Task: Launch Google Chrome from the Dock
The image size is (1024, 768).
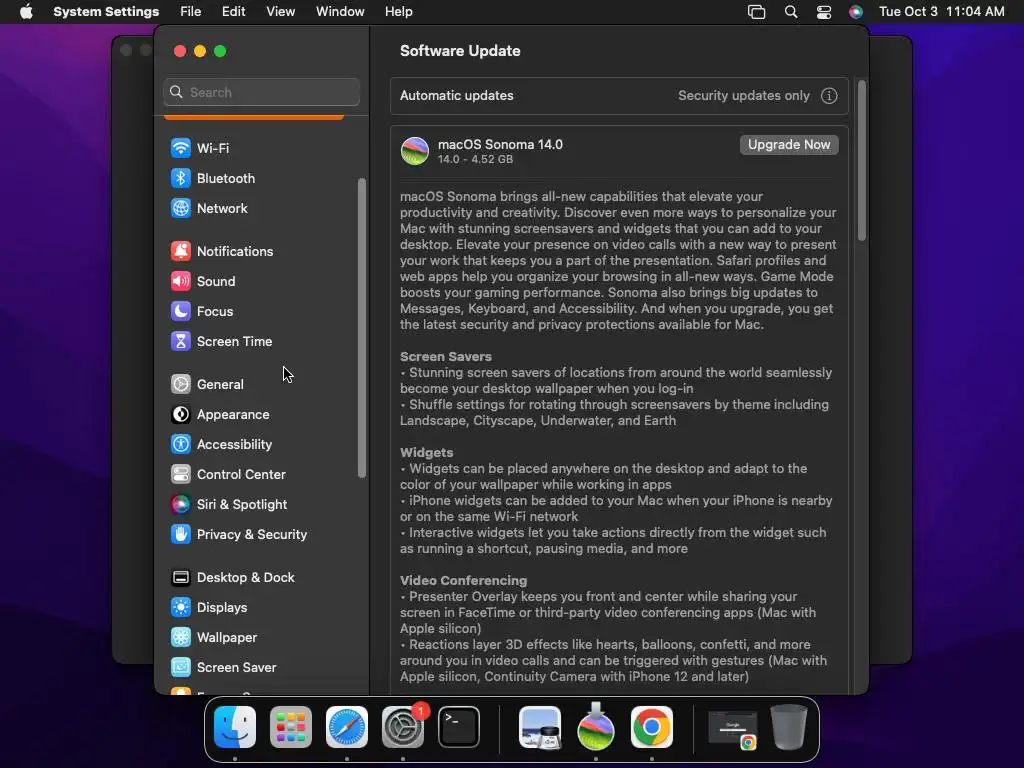Action: click(x=652, y=727)
